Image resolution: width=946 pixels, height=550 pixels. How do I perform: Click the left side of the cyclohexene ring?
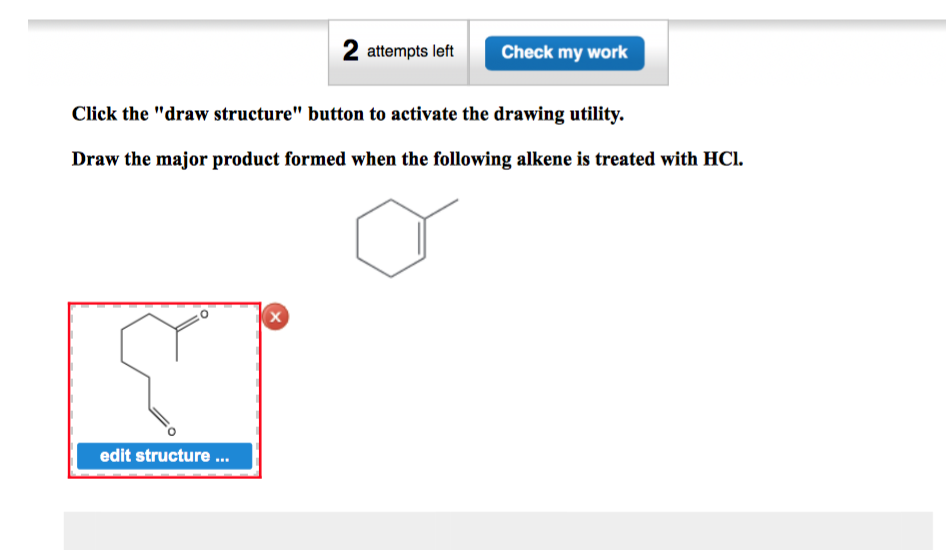(358, 239)
